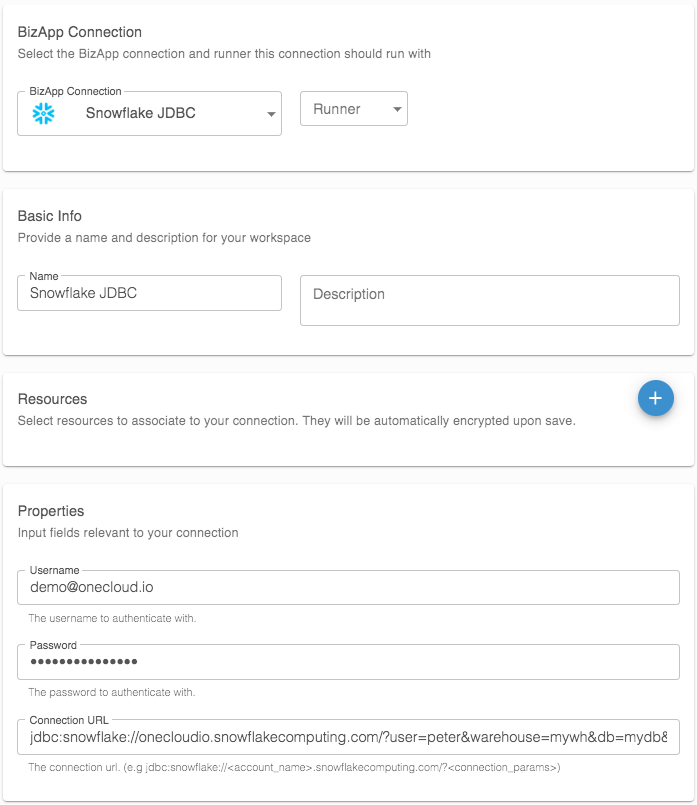This screenshot has width=697, height=805.
Task: Focus the Connection URL field
Action: [x=348, y=738]
